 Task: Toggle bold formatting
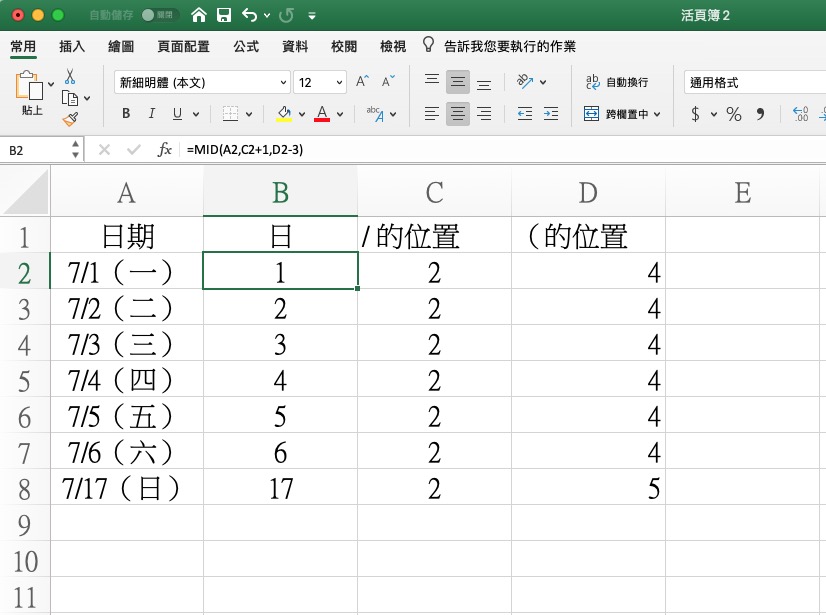(x=126, y=113)
